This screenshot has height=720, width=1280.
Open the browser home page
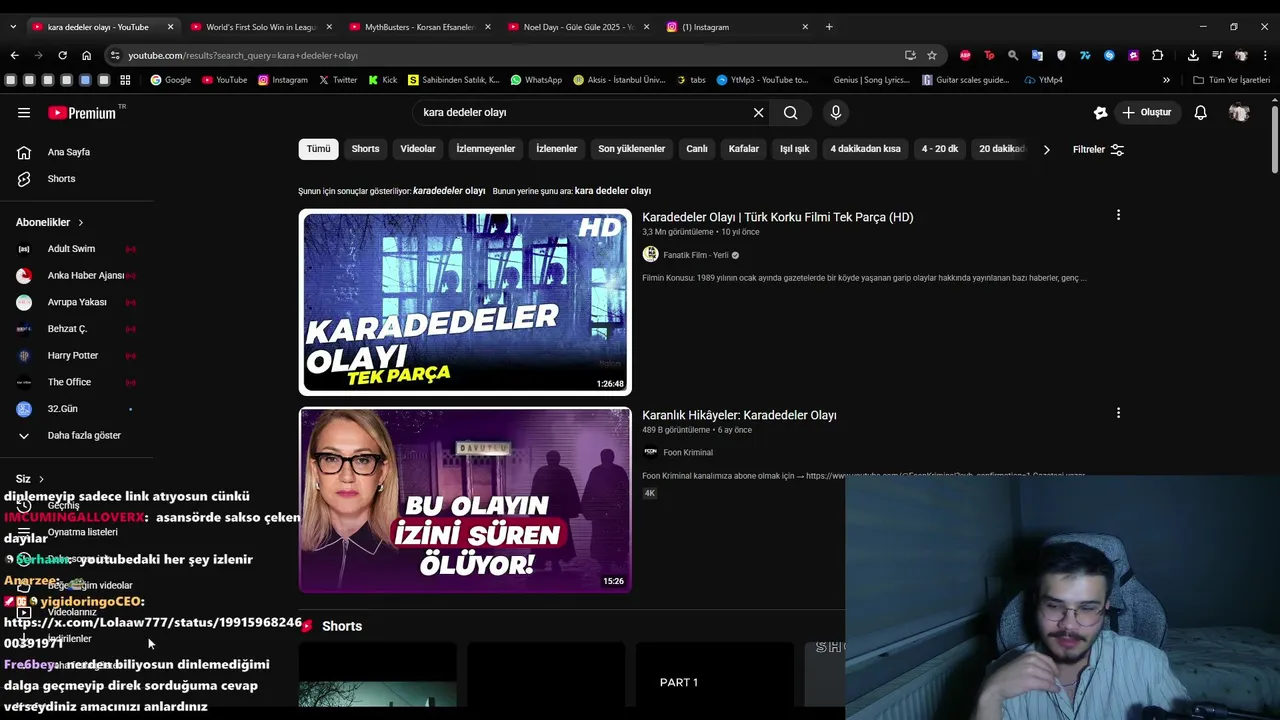pyautogui.click(x=86, y=55)
